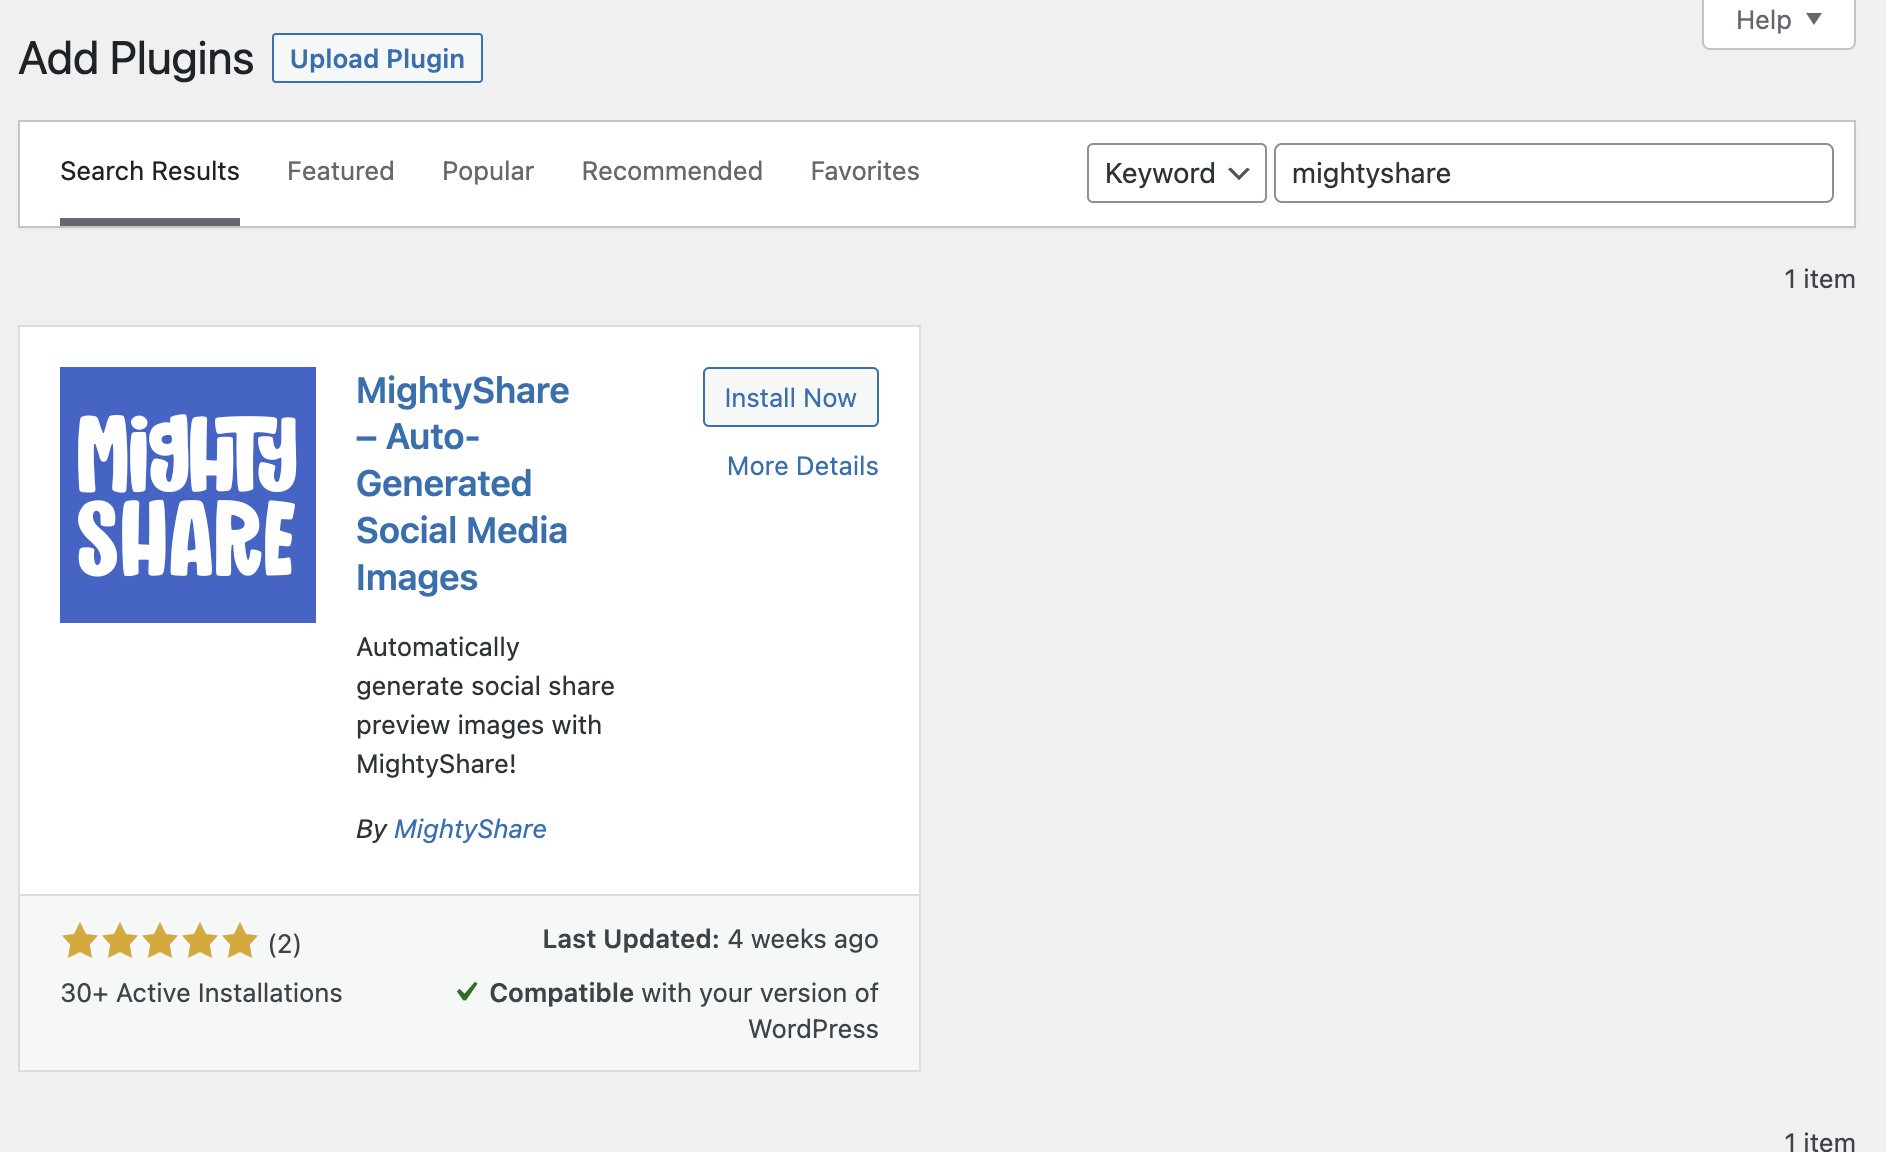Click the Help dropdown arrow icon
1886x1152 pixels.
1814,19
